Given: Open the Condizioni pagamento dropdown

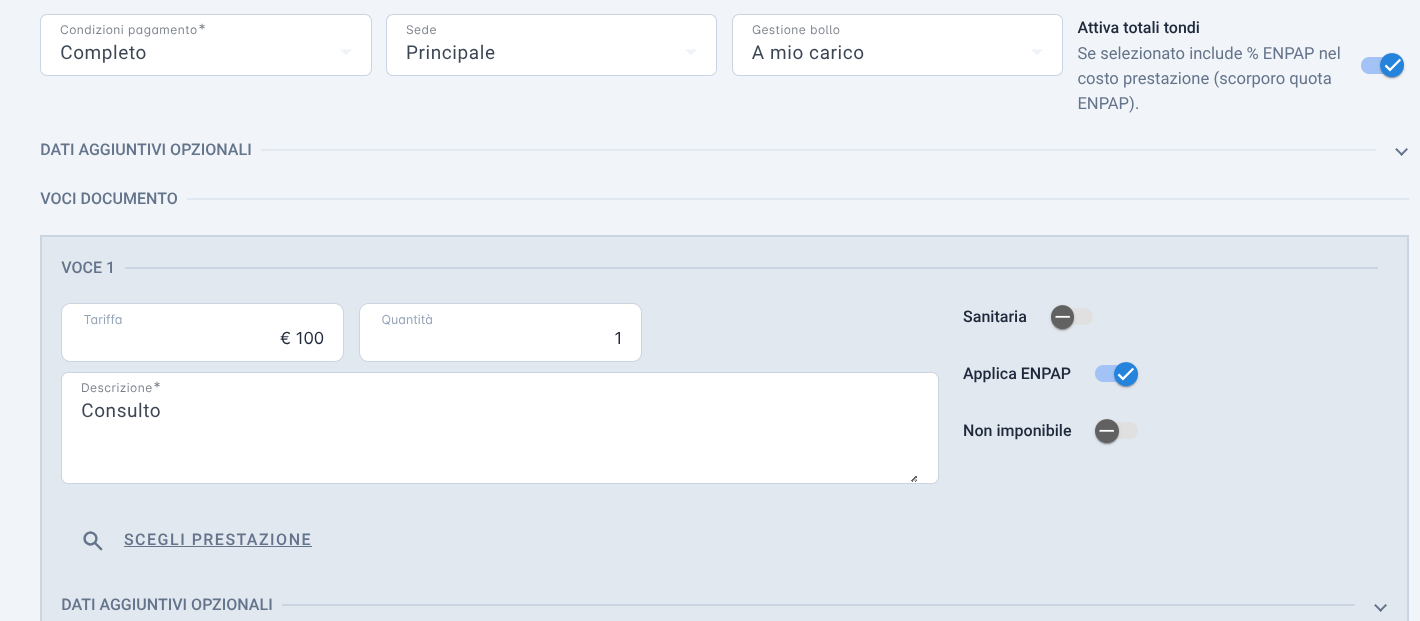Looking at the screenshot, I should [206, 45].
